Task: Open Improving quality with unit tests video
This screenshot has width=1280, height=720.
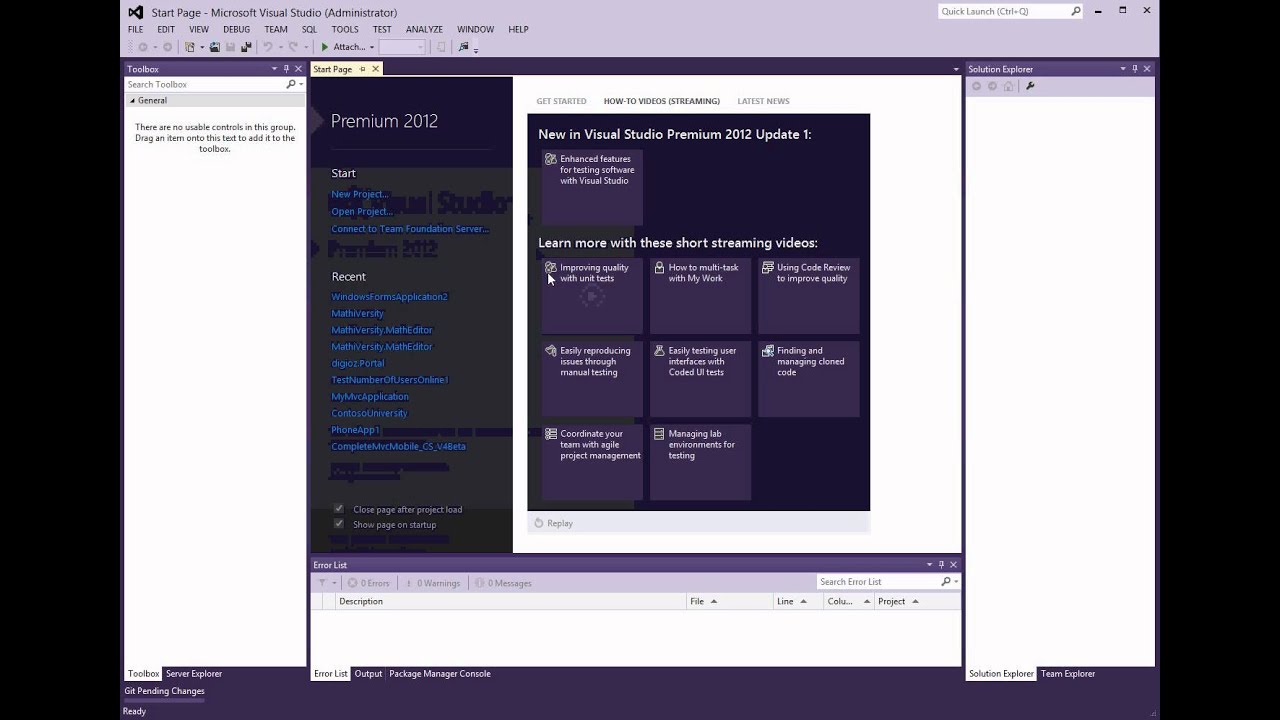Action: [592, 296]
